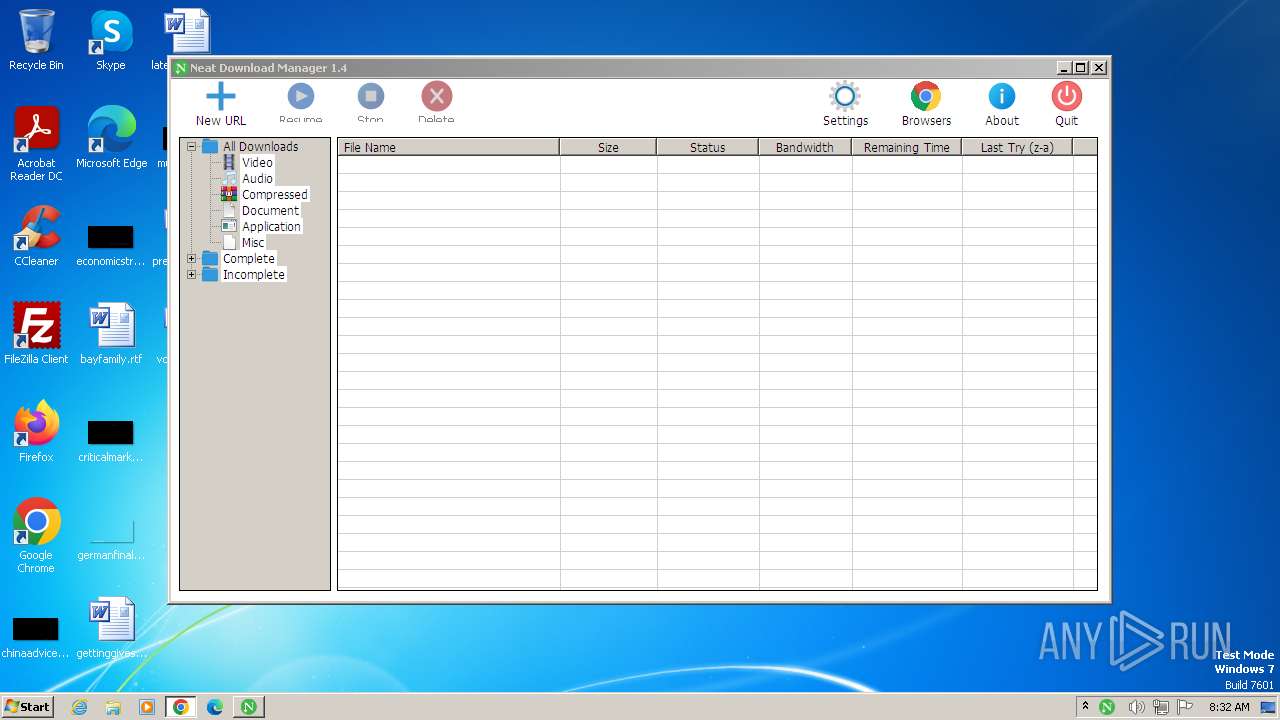Click the Resume toolbar button
This screenshot has width=1280, height=720.
300,104
